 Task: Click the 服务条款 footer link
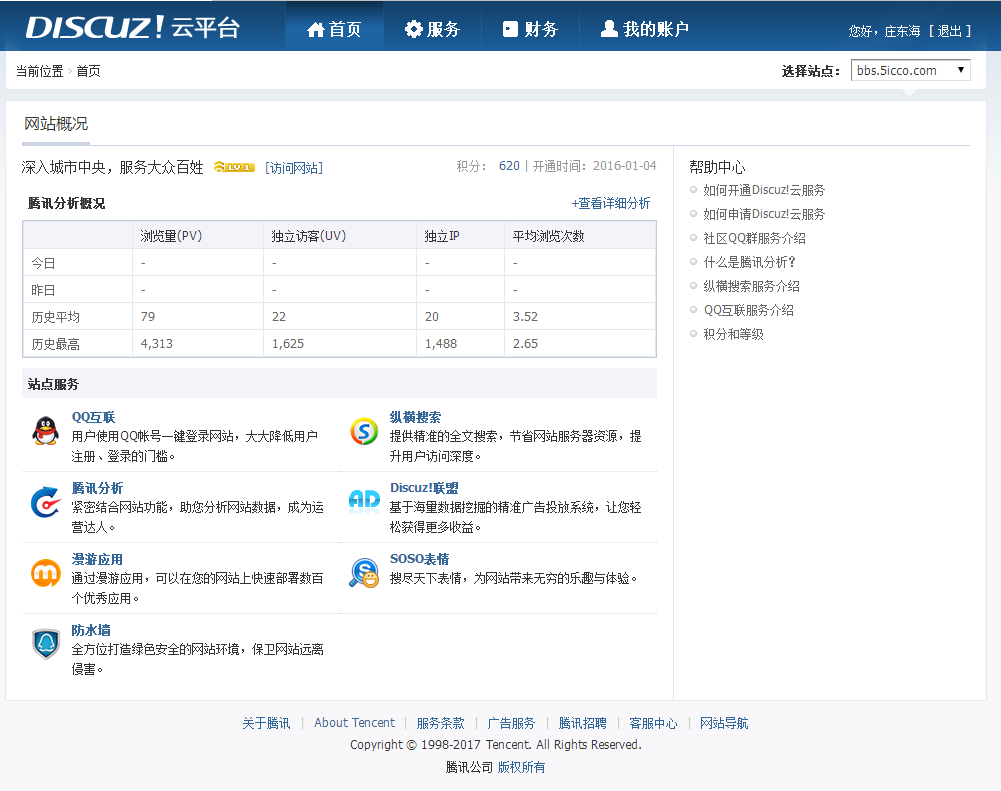pos(440,723)
